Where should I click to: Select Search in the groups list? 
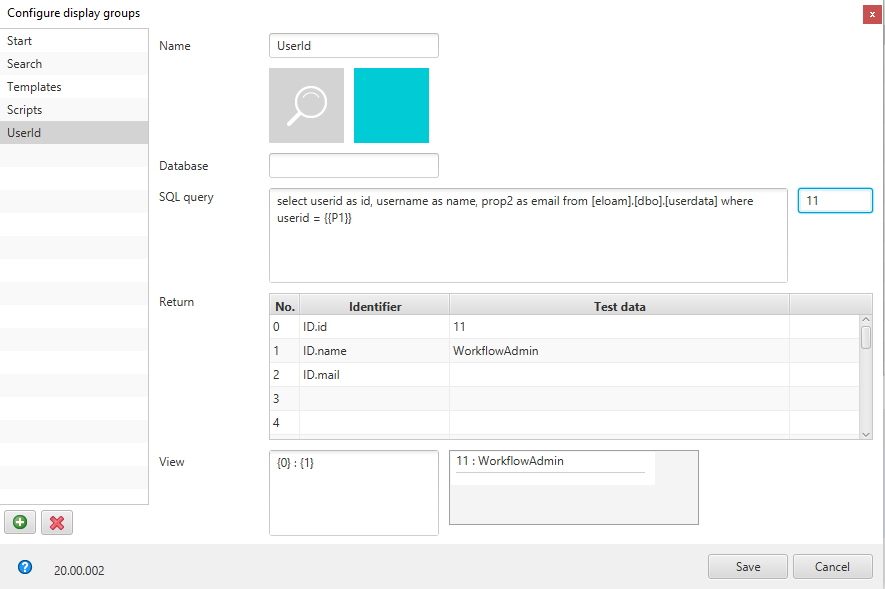pyautogui.click(x=74, y=64)
